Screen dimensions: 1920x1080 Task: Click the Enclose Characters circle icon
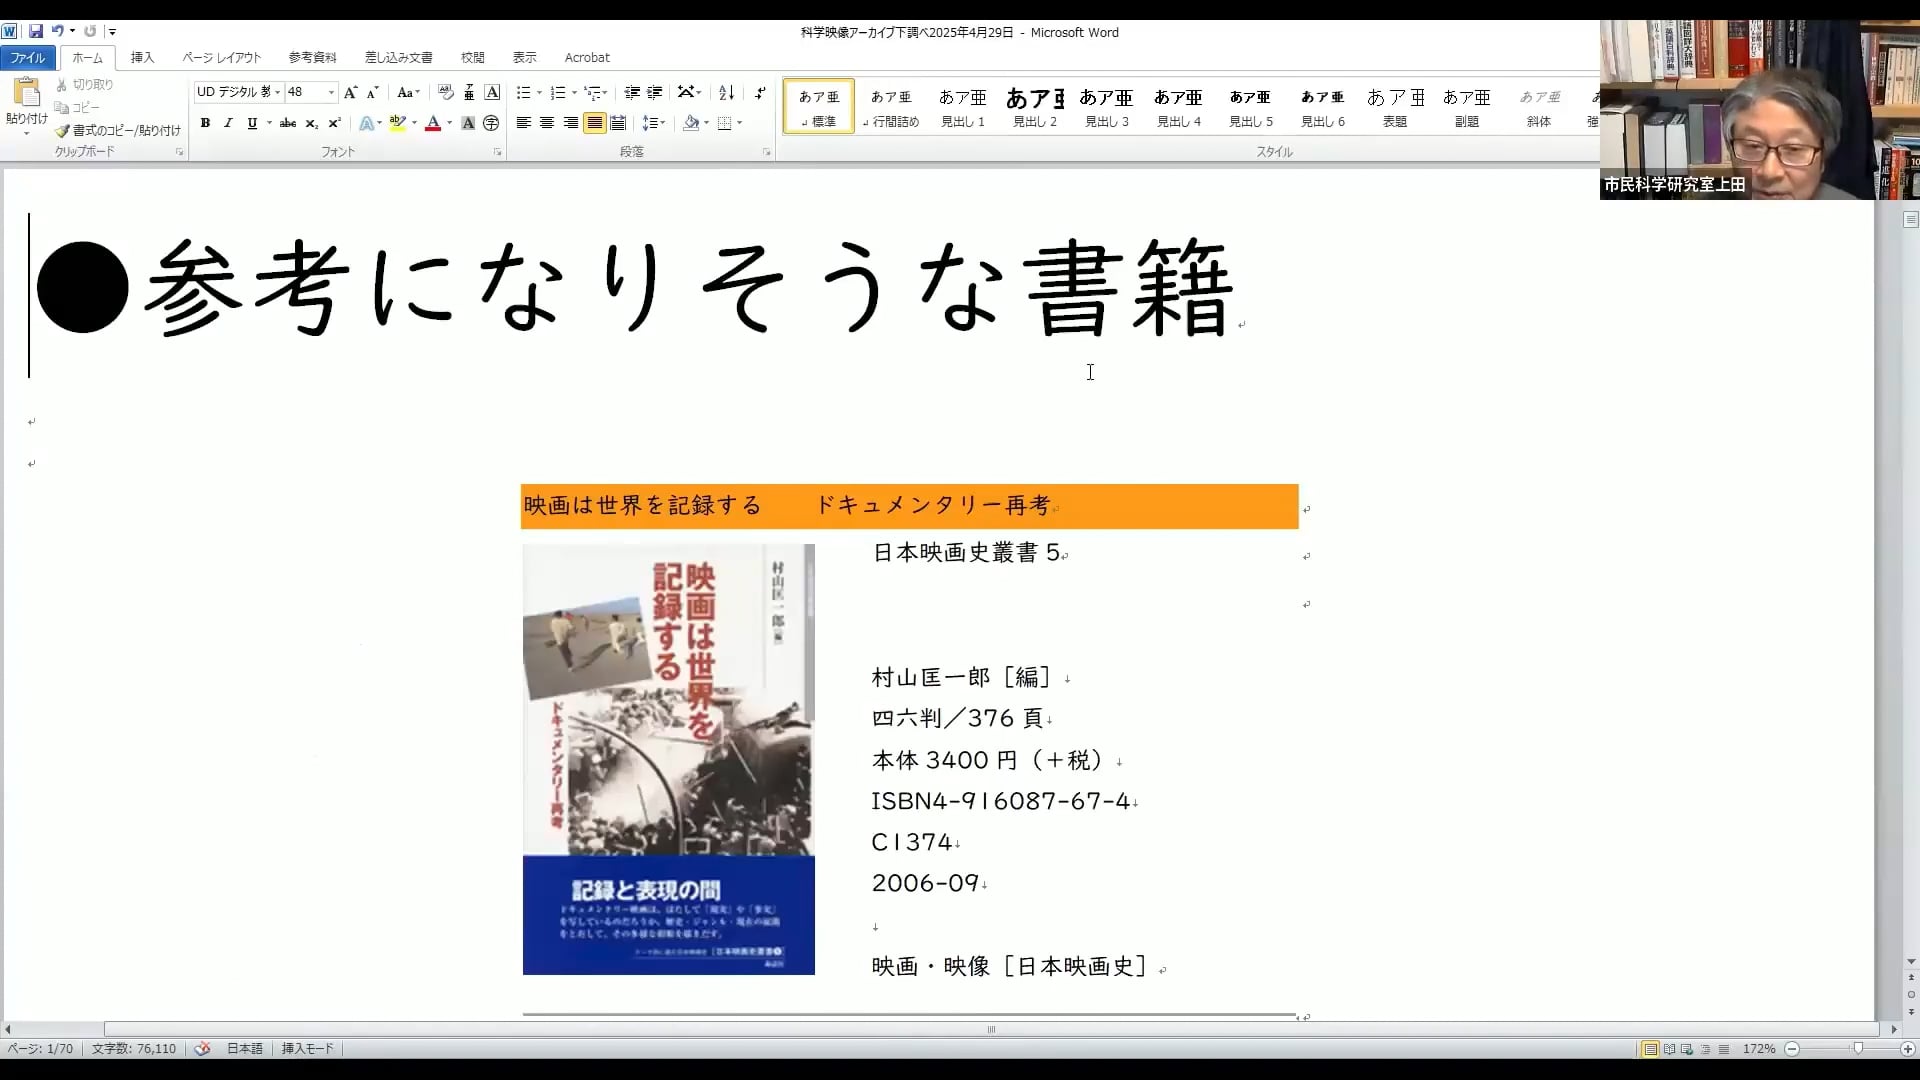(491, 123)
